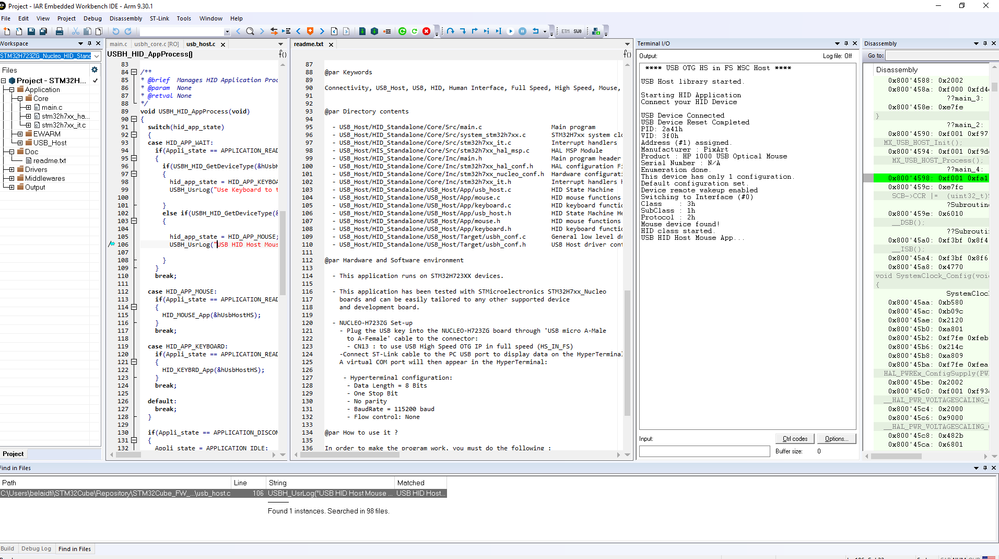Select the found usb_host.c result row
The image size is (999, 559).
point(223,493)
